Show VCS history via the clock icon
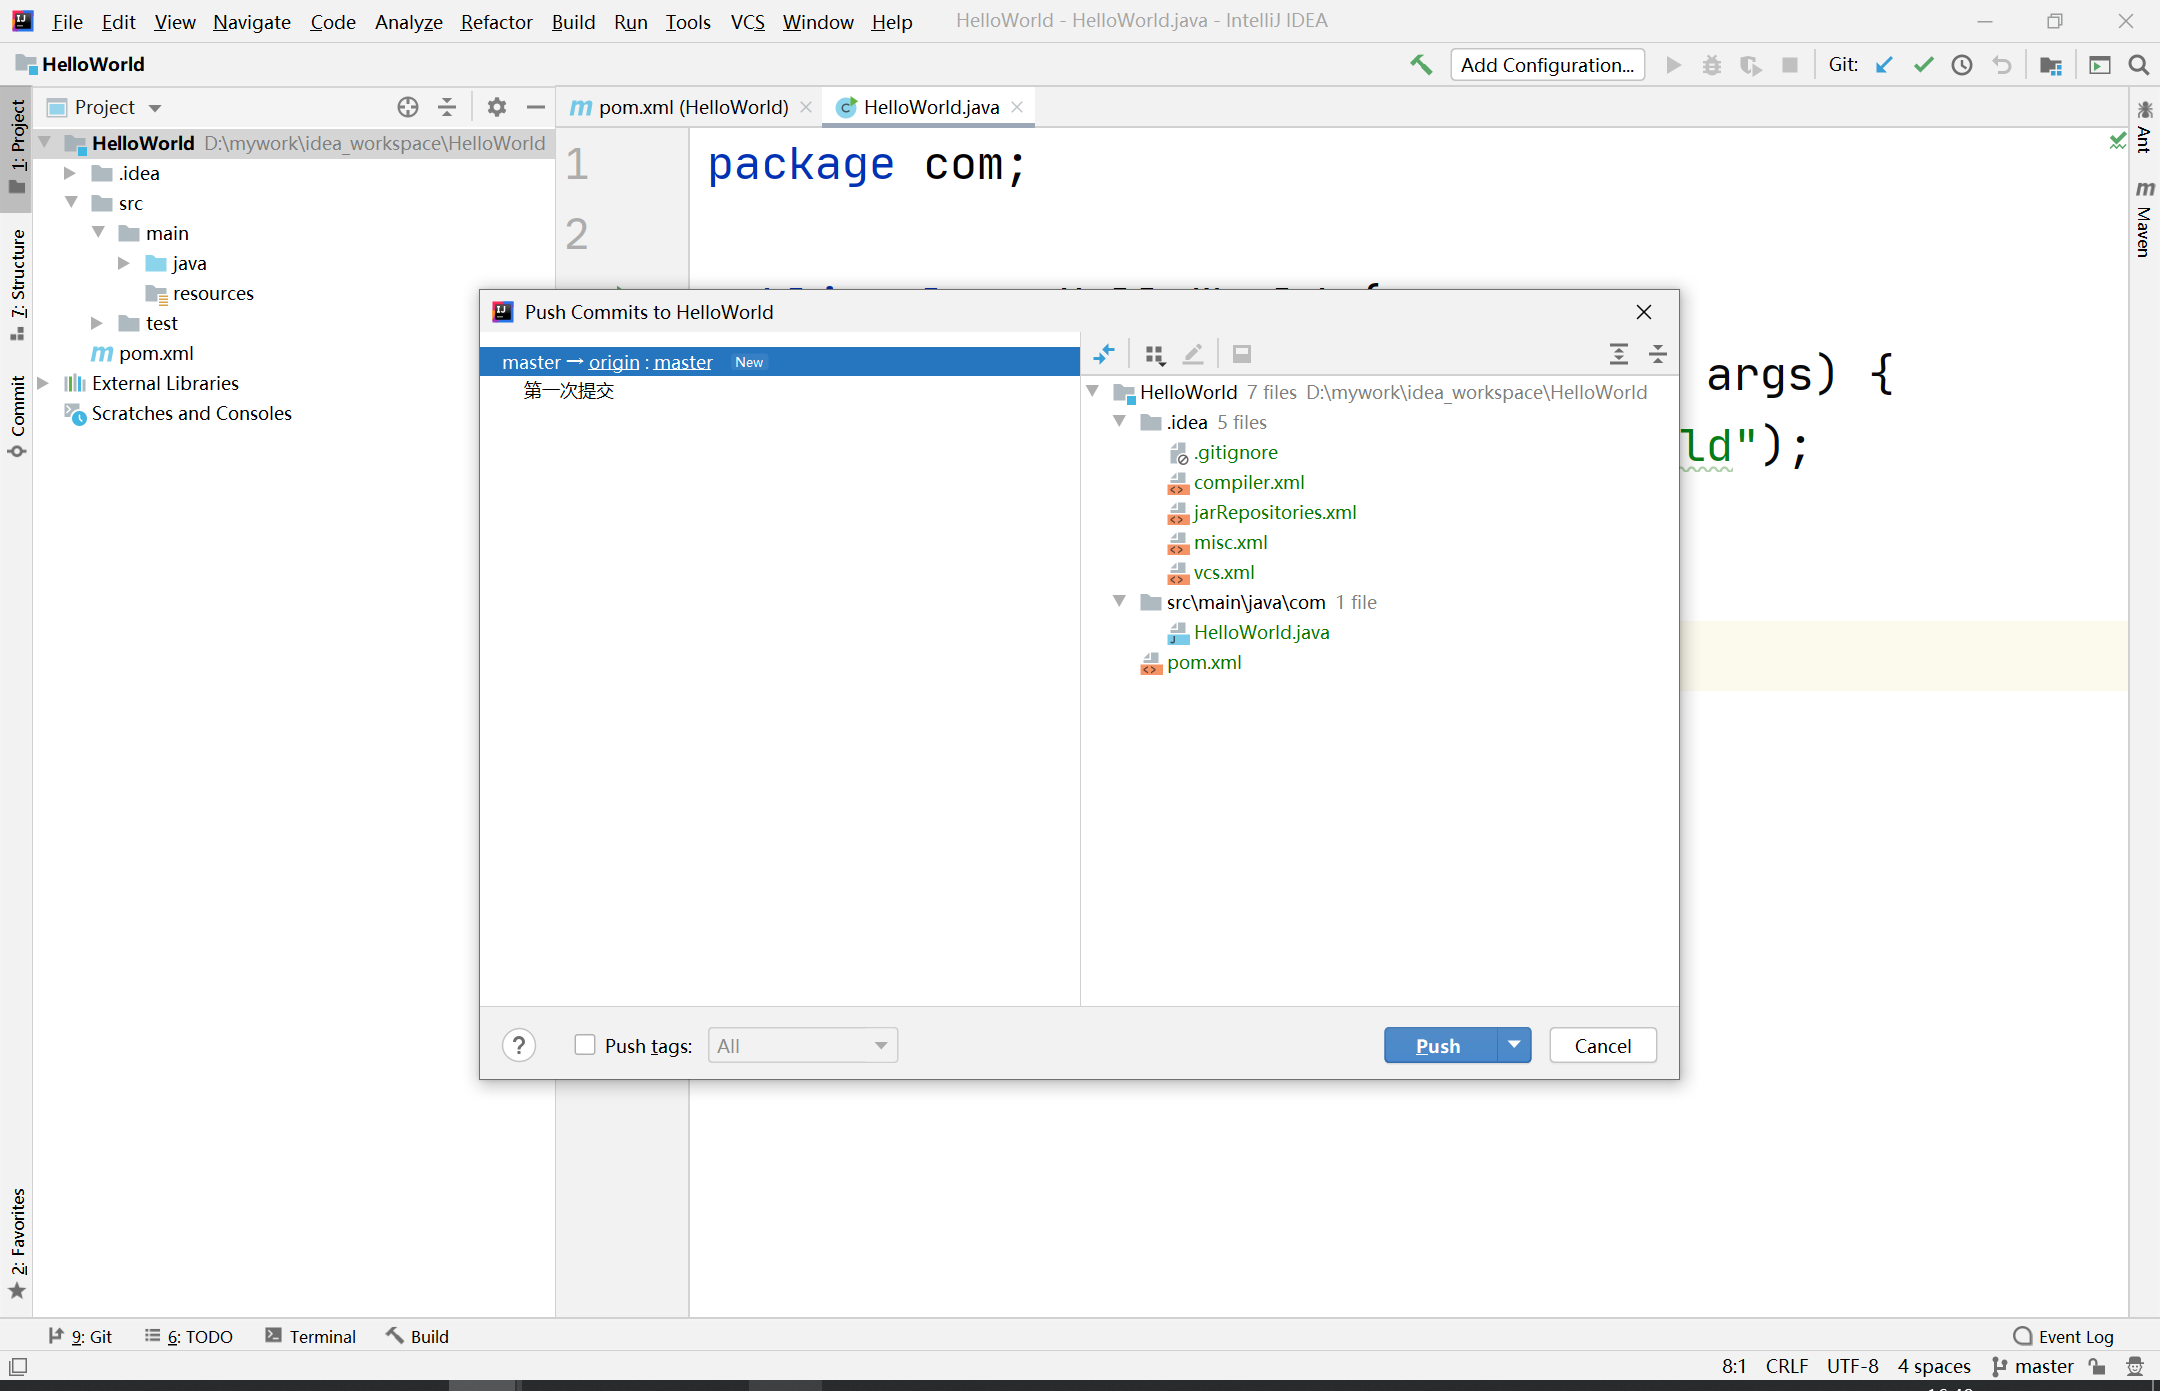The height and width of the screenshot is (1391, 2160). pos(1962,64)
